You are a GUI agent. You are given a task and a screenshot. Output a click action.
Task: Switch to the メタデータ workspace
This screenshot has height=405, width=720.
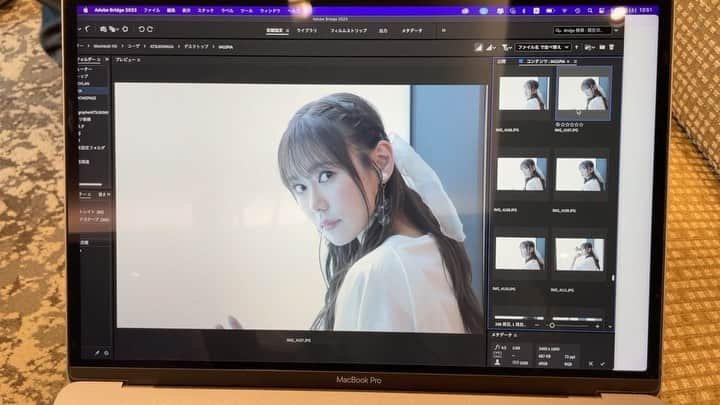pyautogui.click(x=412, y=30)
